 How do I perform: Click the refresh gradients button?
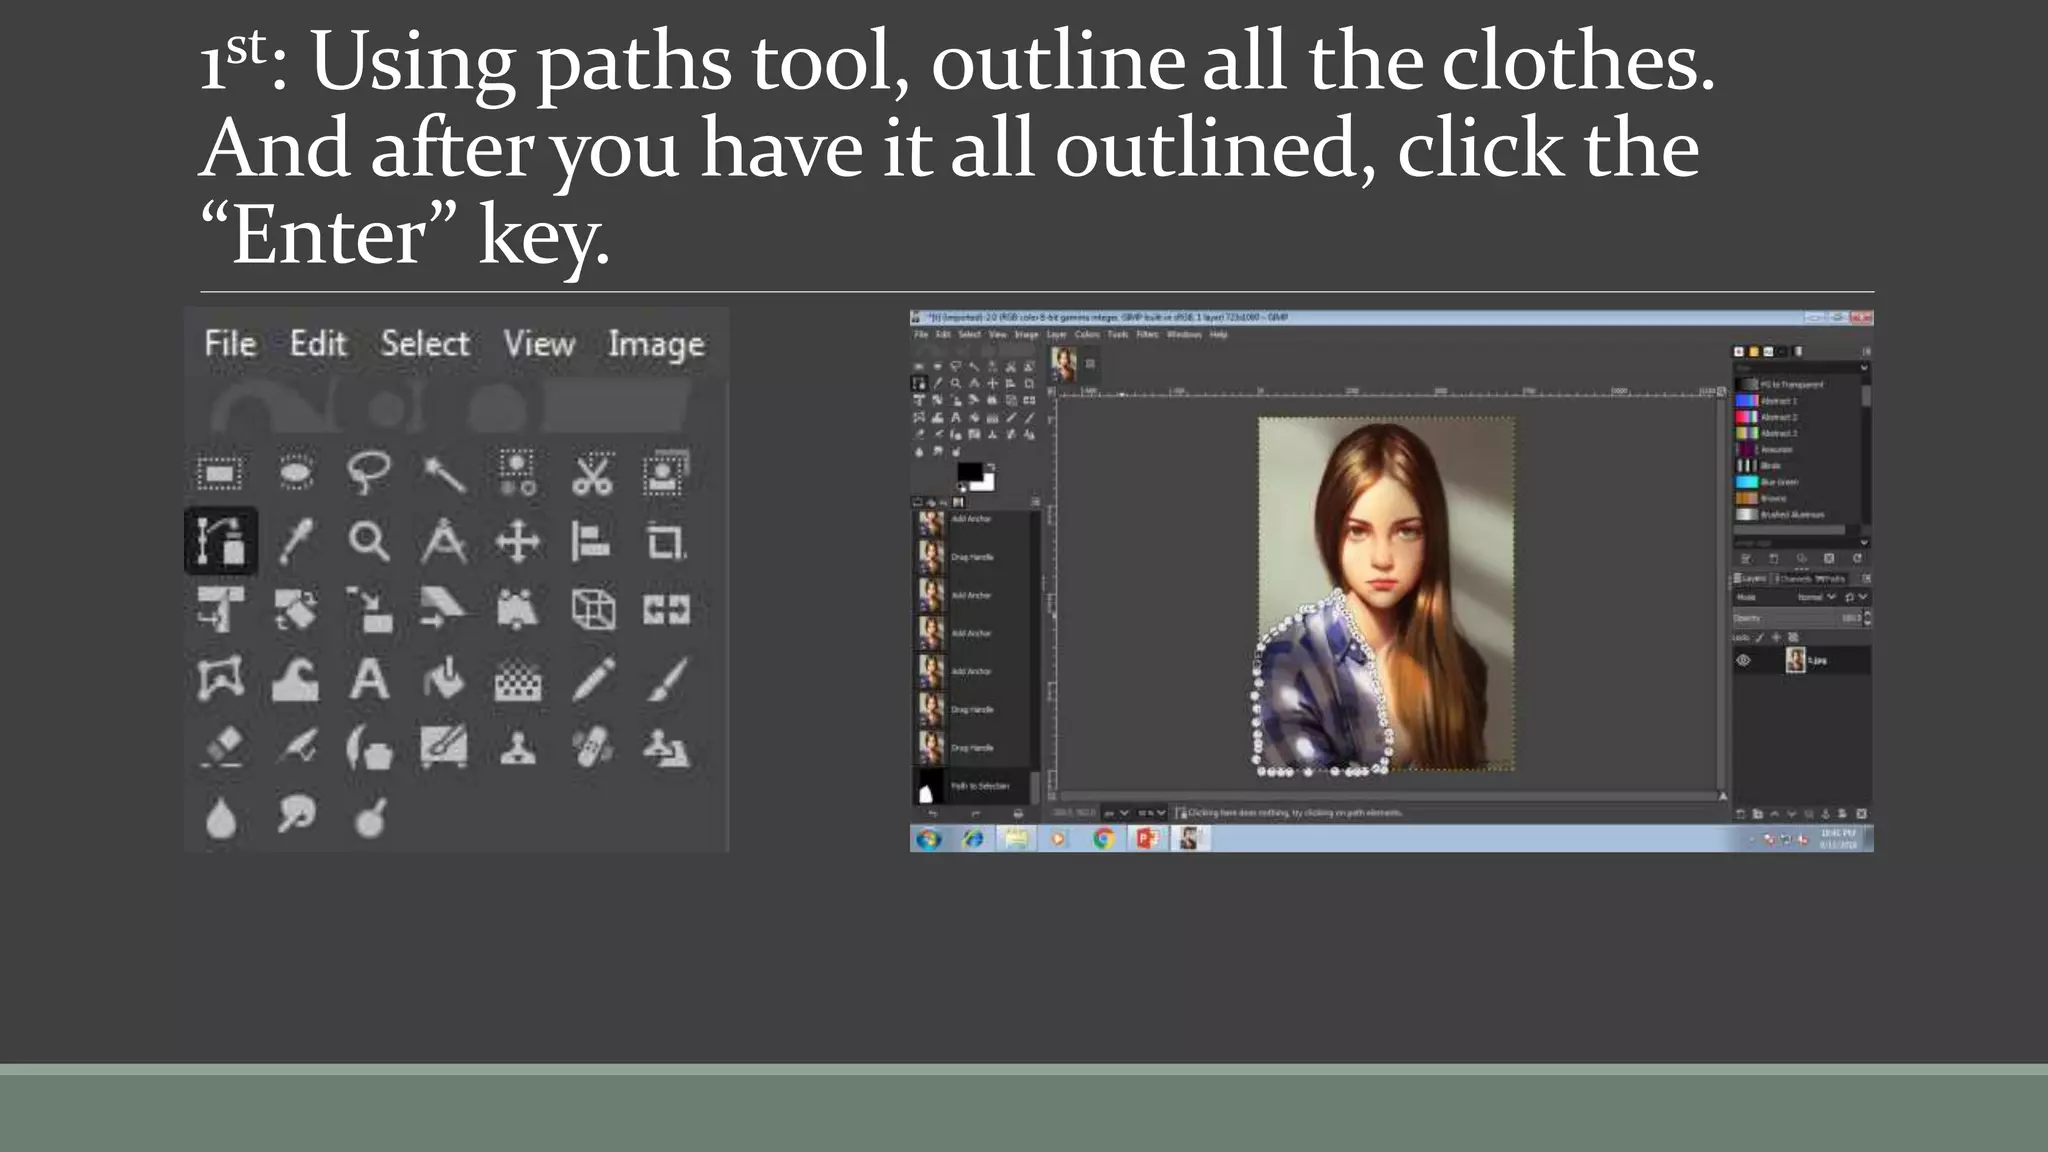coord(1857,558)
